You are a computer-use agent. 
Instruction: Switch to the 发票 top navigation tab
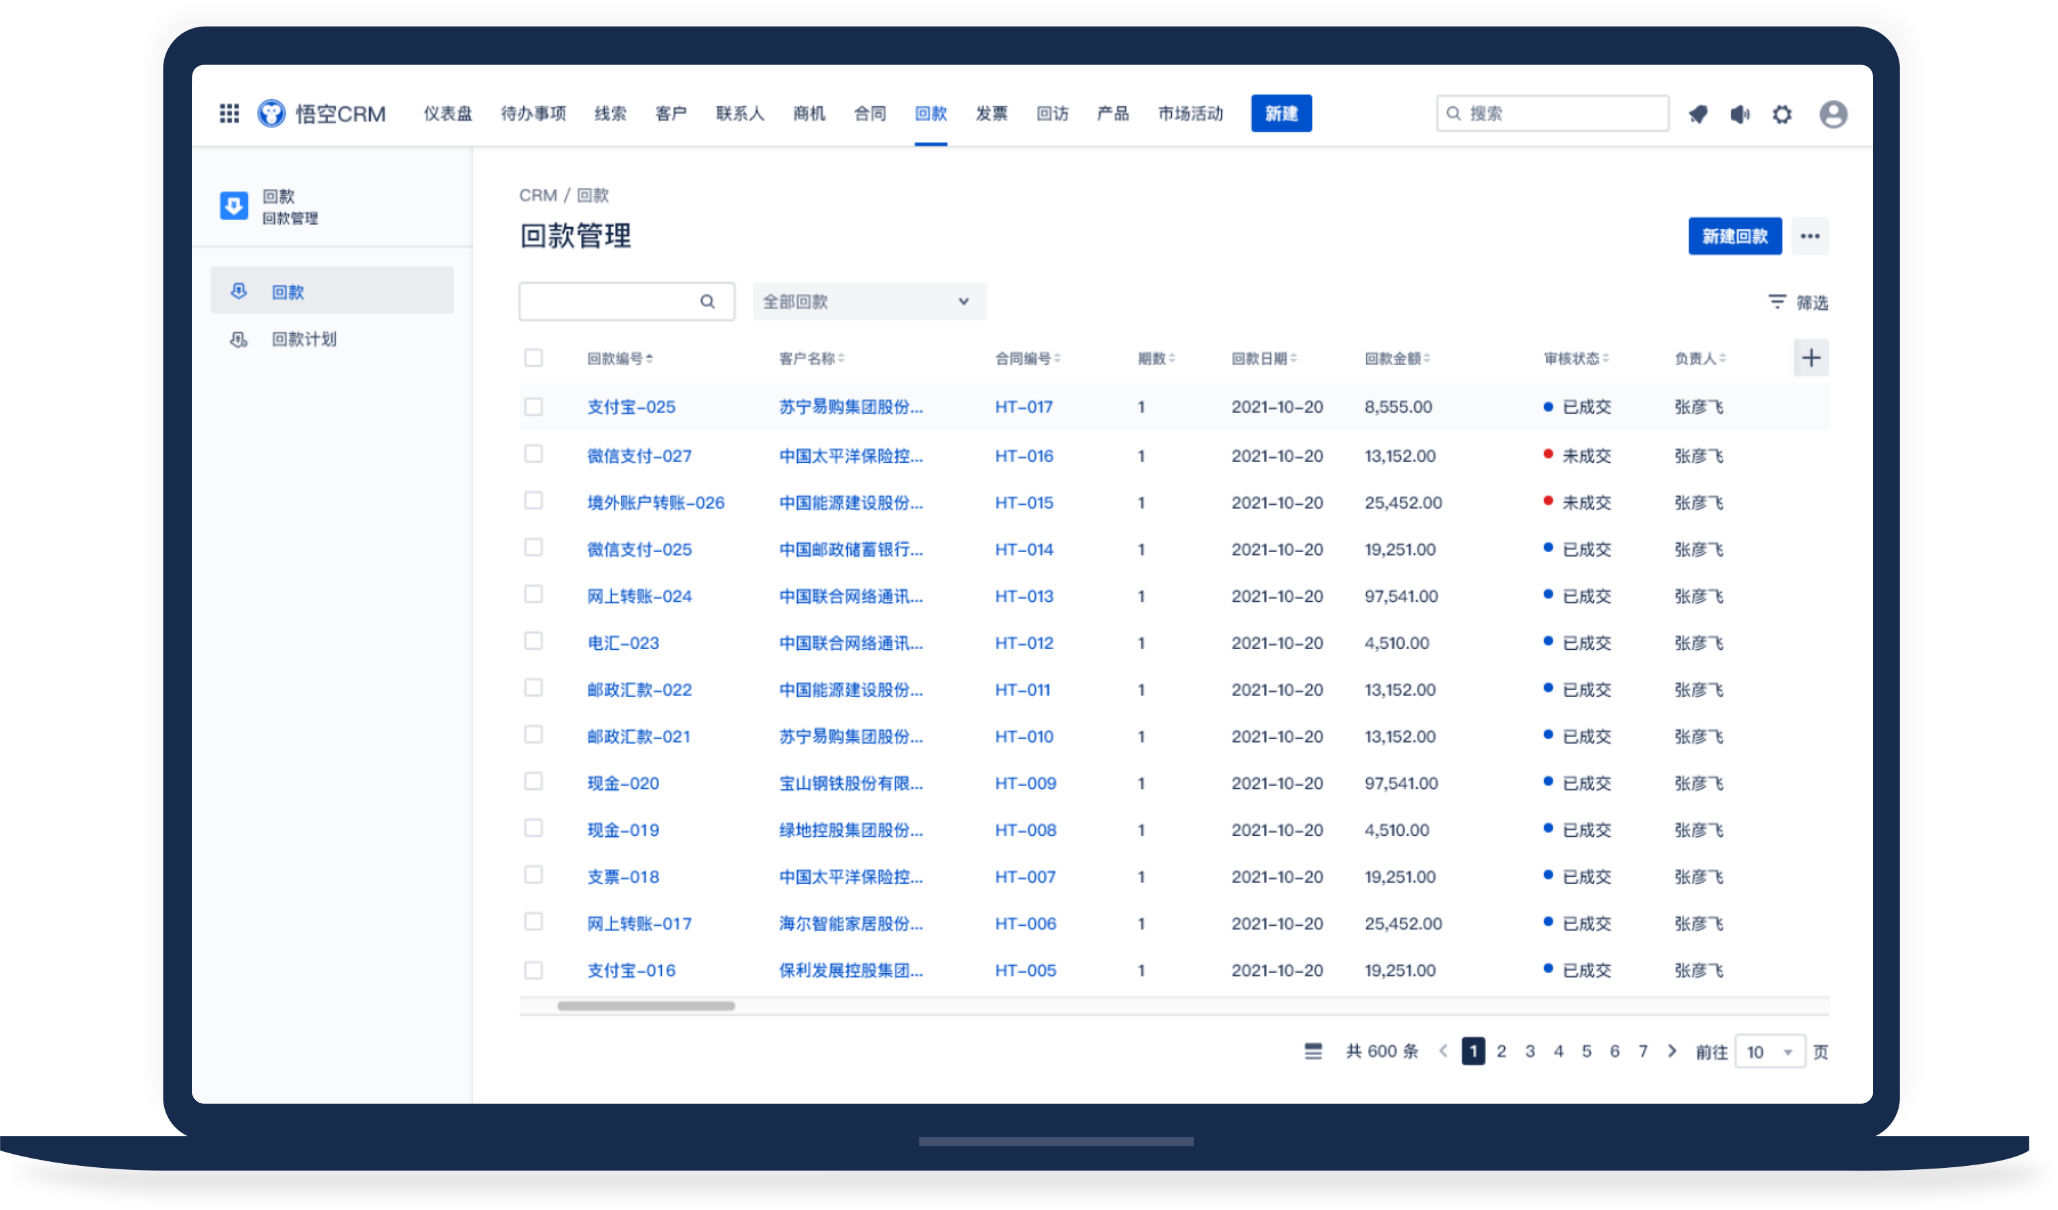[991, 114]
